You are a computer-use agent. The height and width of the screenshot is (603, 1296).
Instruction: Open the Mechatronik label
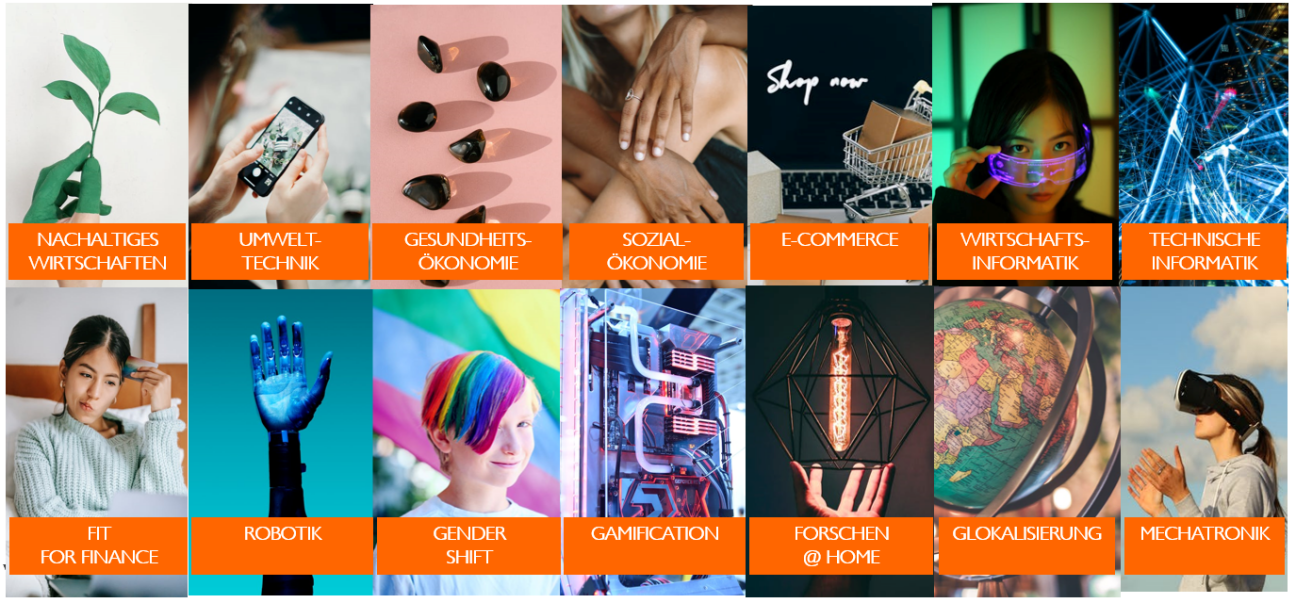tap(1204, 545)
